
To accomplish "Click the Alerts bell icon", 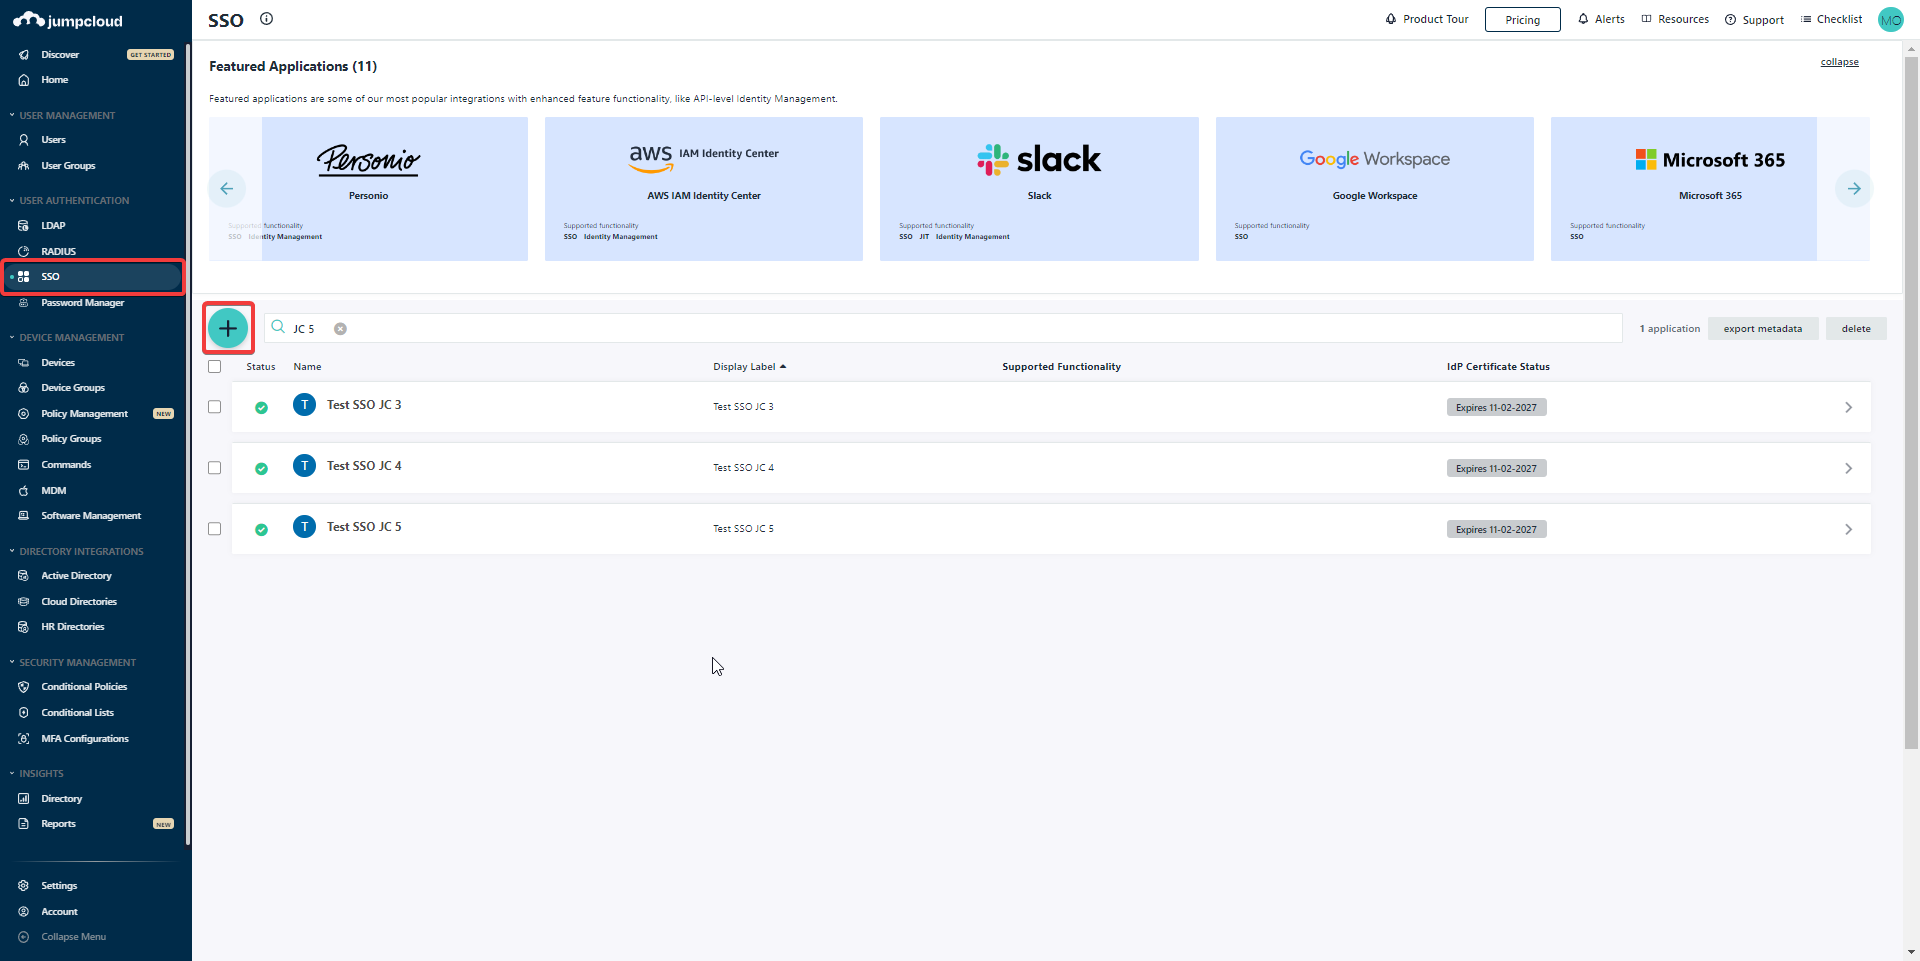I will click(1581, 19).
